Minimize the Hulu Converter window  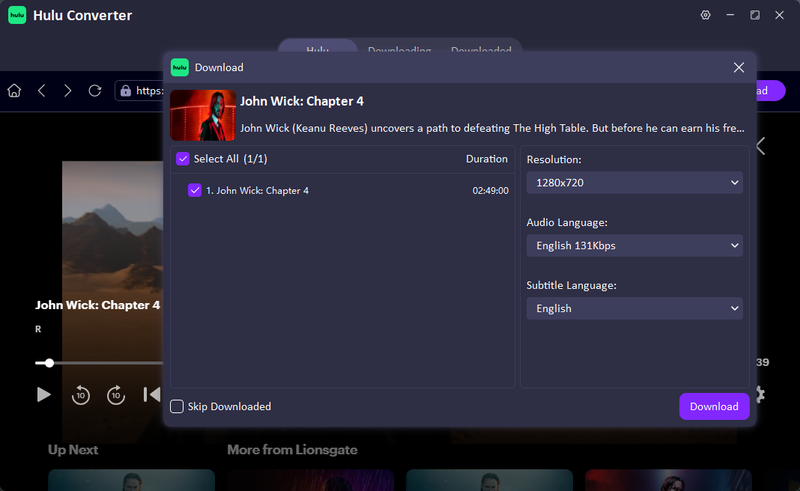coord(730,15)
